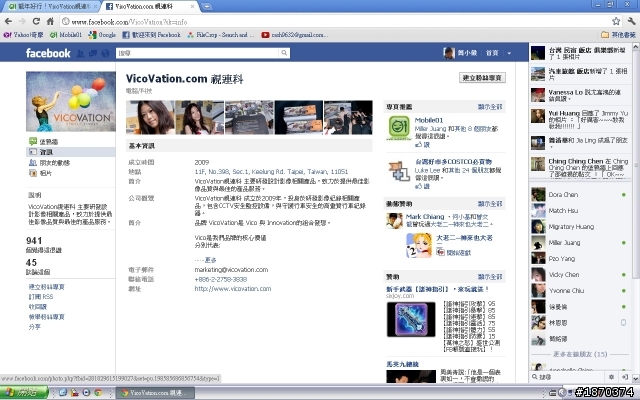Expand more description with the 更多 link
The width and height of the screenshot is (640, 400).
pos(211,260)
